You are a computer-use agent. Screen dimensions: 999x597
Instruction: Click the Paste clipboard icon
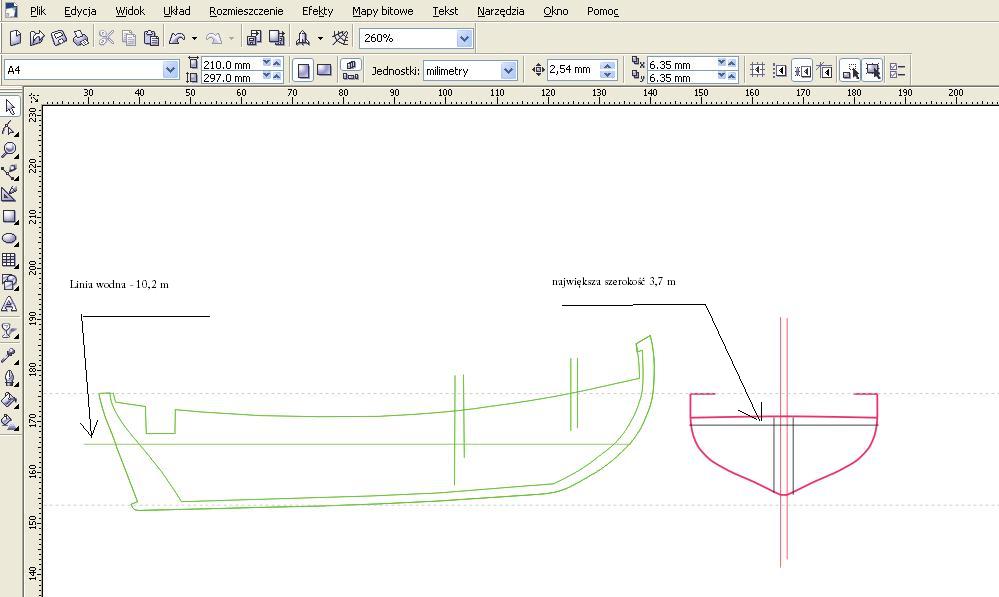151,38
